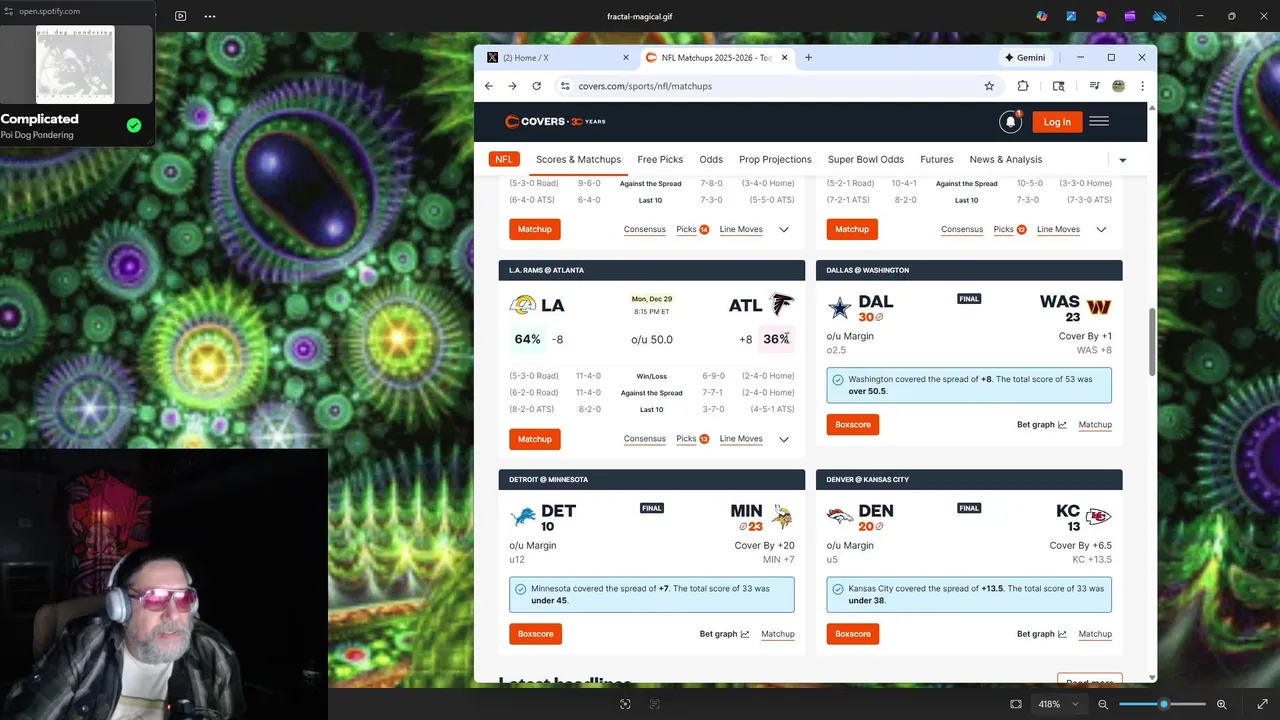Click Matchup button for L.A. Rams @ Atlanta
Screen dimensions: 1280x720
point(534,439)
